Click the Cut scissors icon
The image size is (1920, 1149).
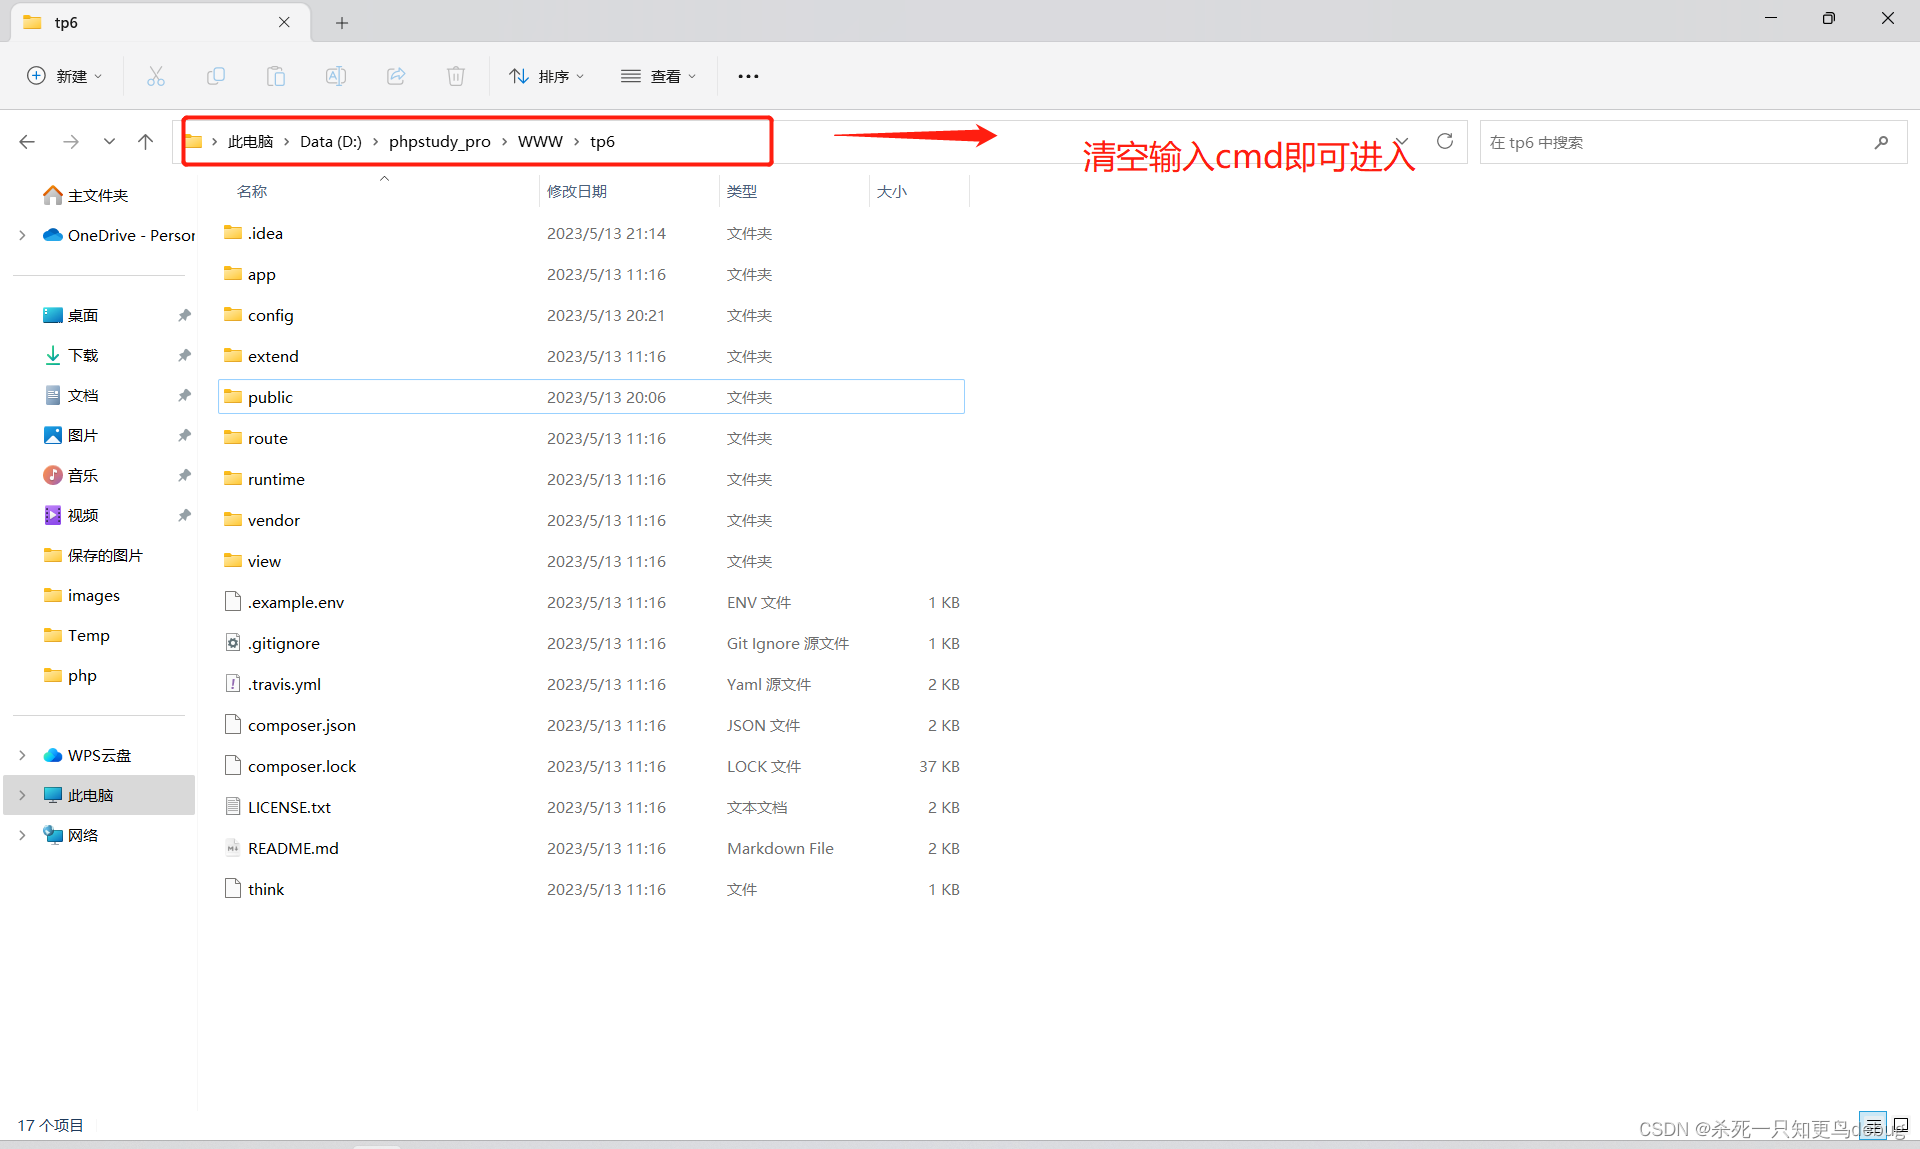point(156,76)
